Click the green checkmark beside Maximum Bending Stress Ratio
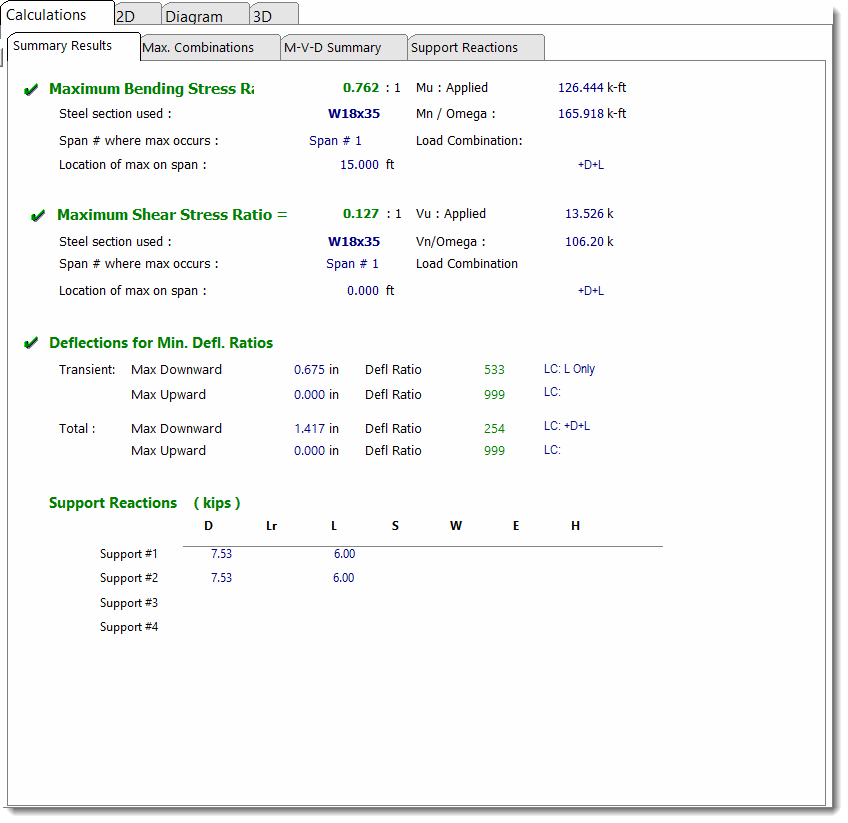Screen dimensions: 848x823 pos(31,90)
